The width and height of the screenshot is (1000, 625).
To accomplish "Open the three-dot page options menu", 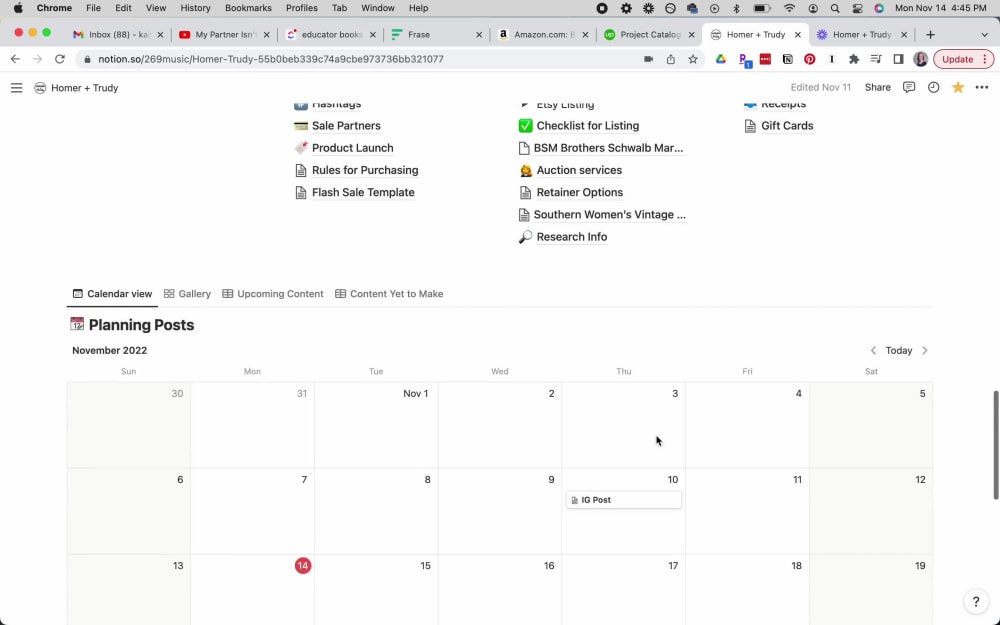I will (982, 87).
